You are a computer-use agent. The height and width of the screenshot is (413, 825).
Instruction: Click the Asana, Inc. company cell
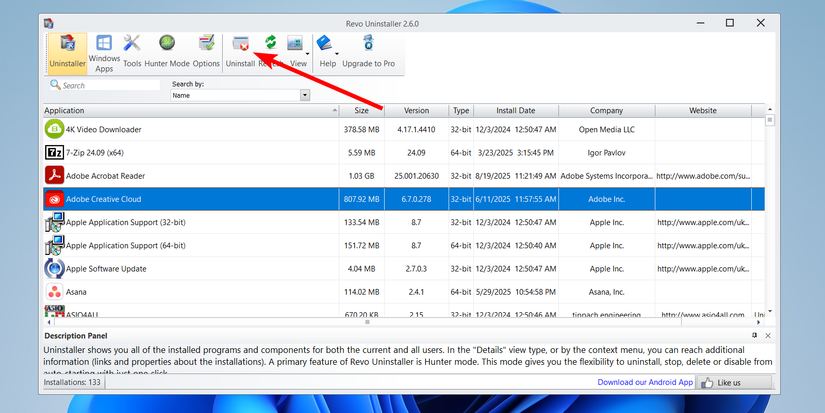(607, 291)
